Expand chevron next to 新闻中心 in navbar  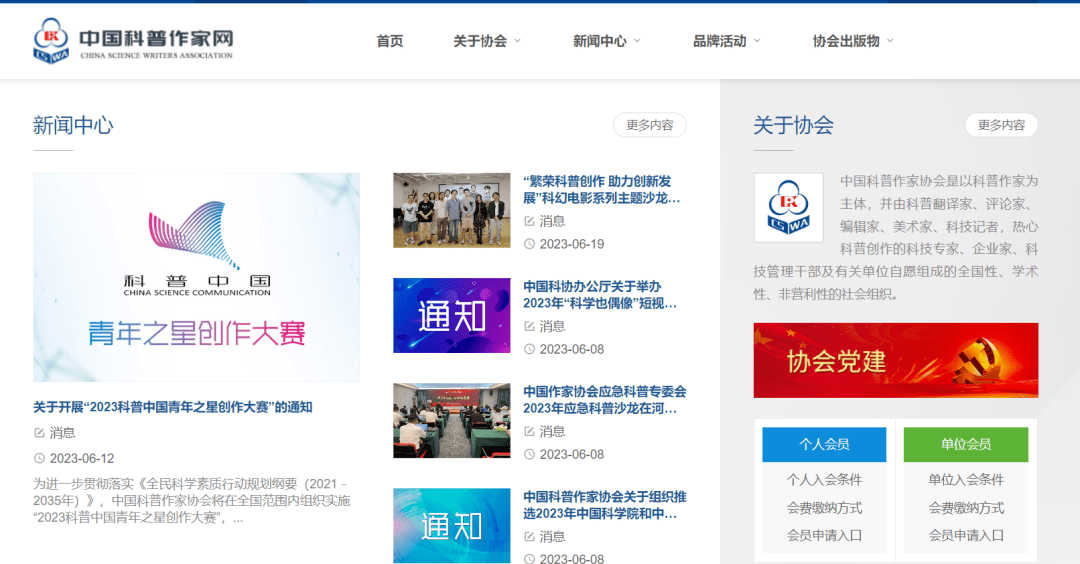click(637, 41)
